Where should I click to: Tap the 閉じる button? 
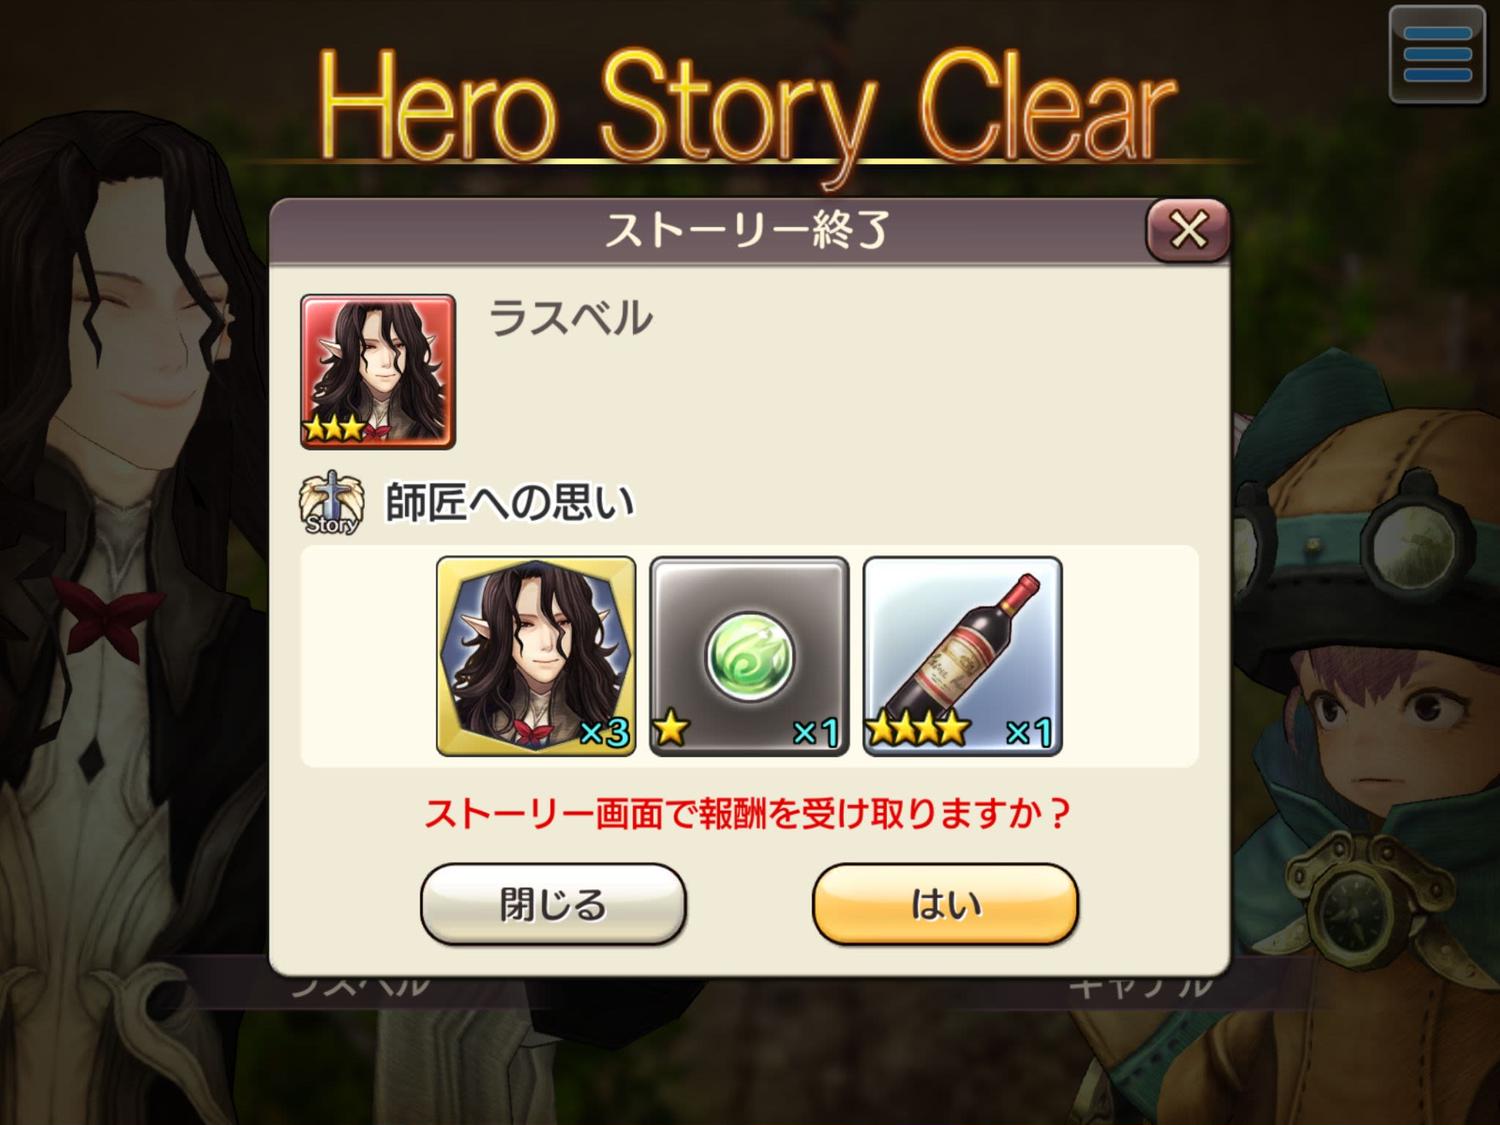point(553,904)
